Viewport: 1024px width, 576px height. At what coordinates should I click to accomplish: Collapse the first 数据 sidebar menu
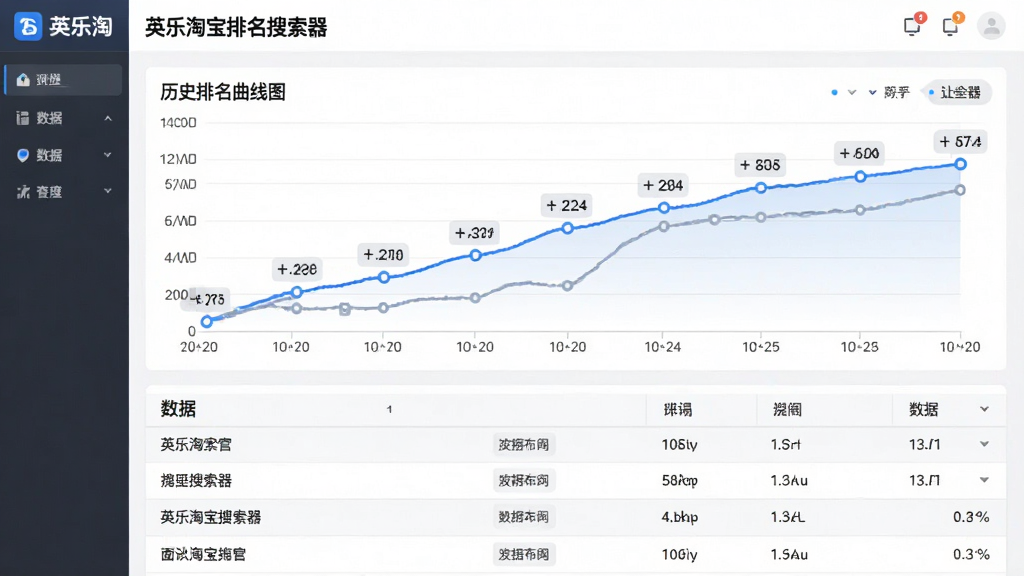(x=108, y=118)
